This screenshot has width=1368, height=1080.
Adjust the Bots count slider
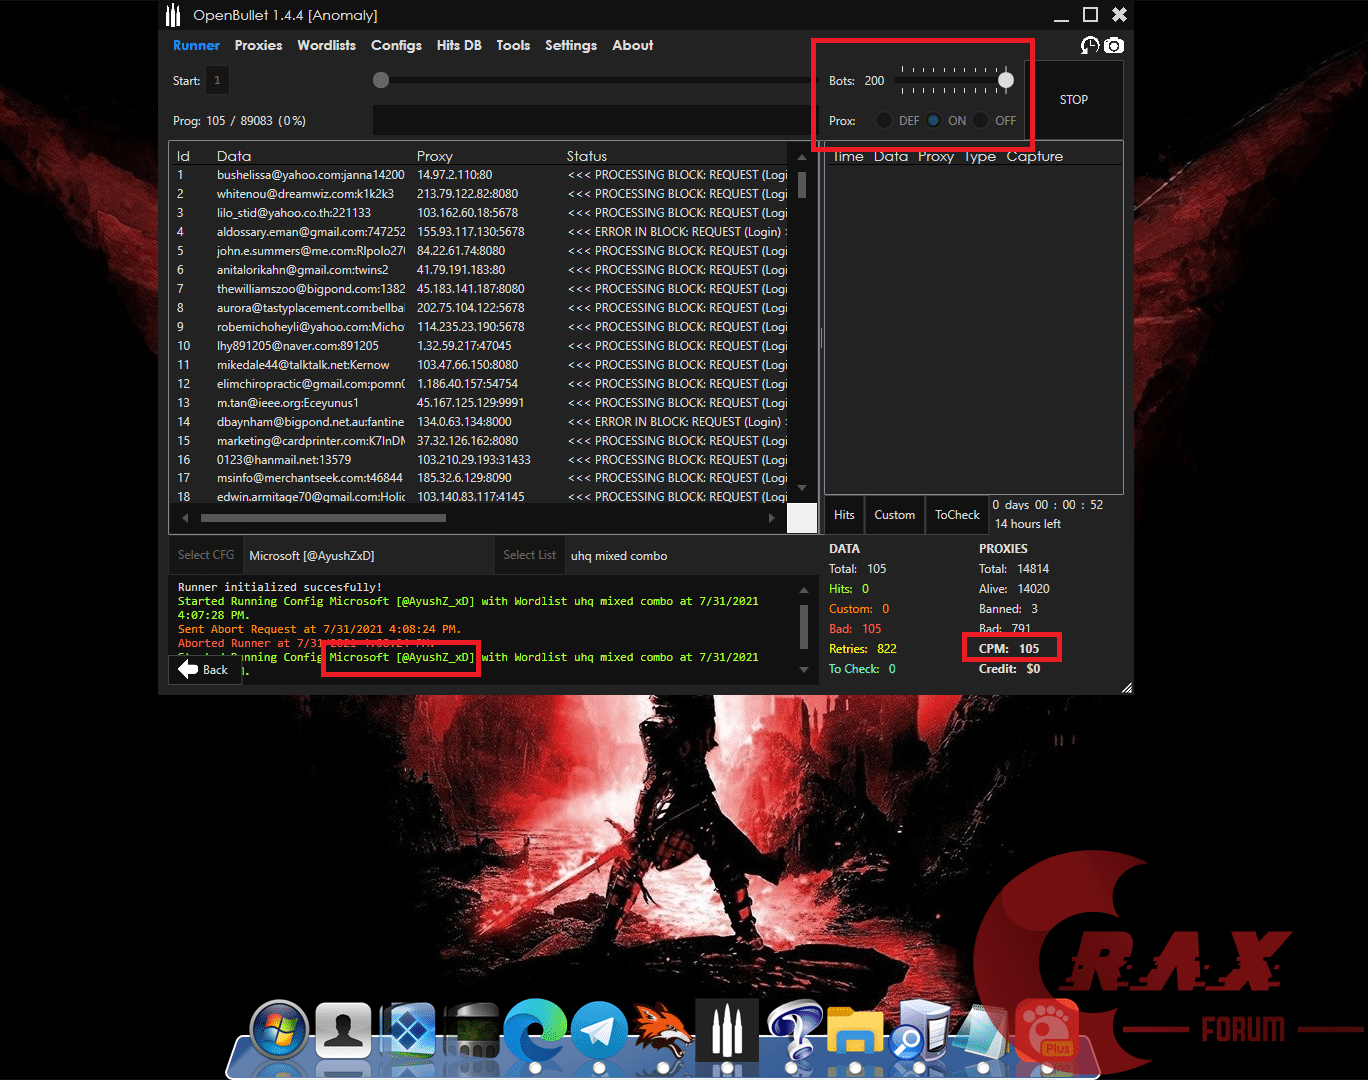coord(1005,80)
